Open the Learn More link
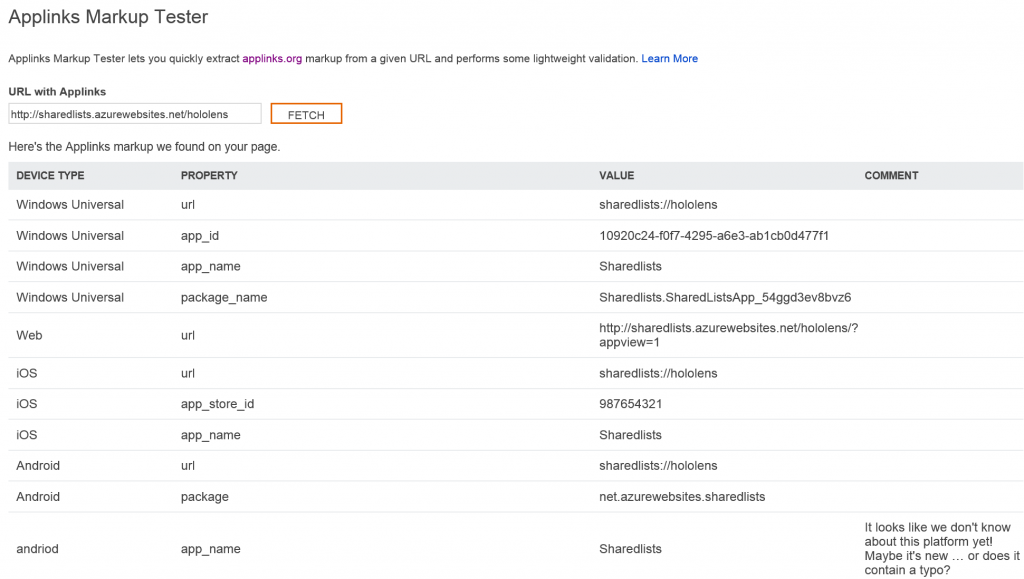The height and width of the screenshot is (579, 1024). (669, 59)
